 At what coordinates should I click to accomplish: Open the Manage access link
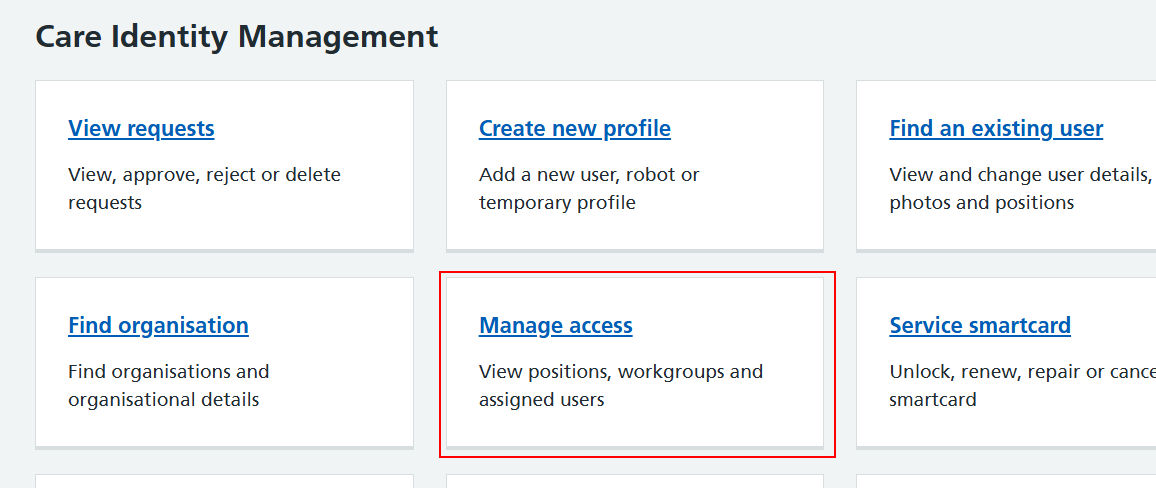(555, 326)
